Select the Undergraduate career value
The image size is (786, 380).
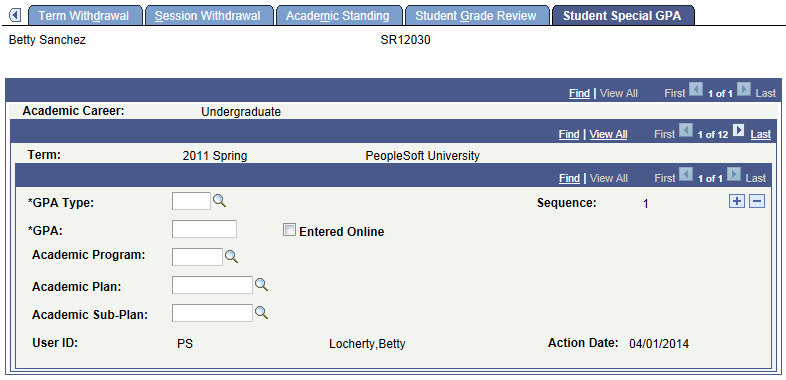click(241, 112)
